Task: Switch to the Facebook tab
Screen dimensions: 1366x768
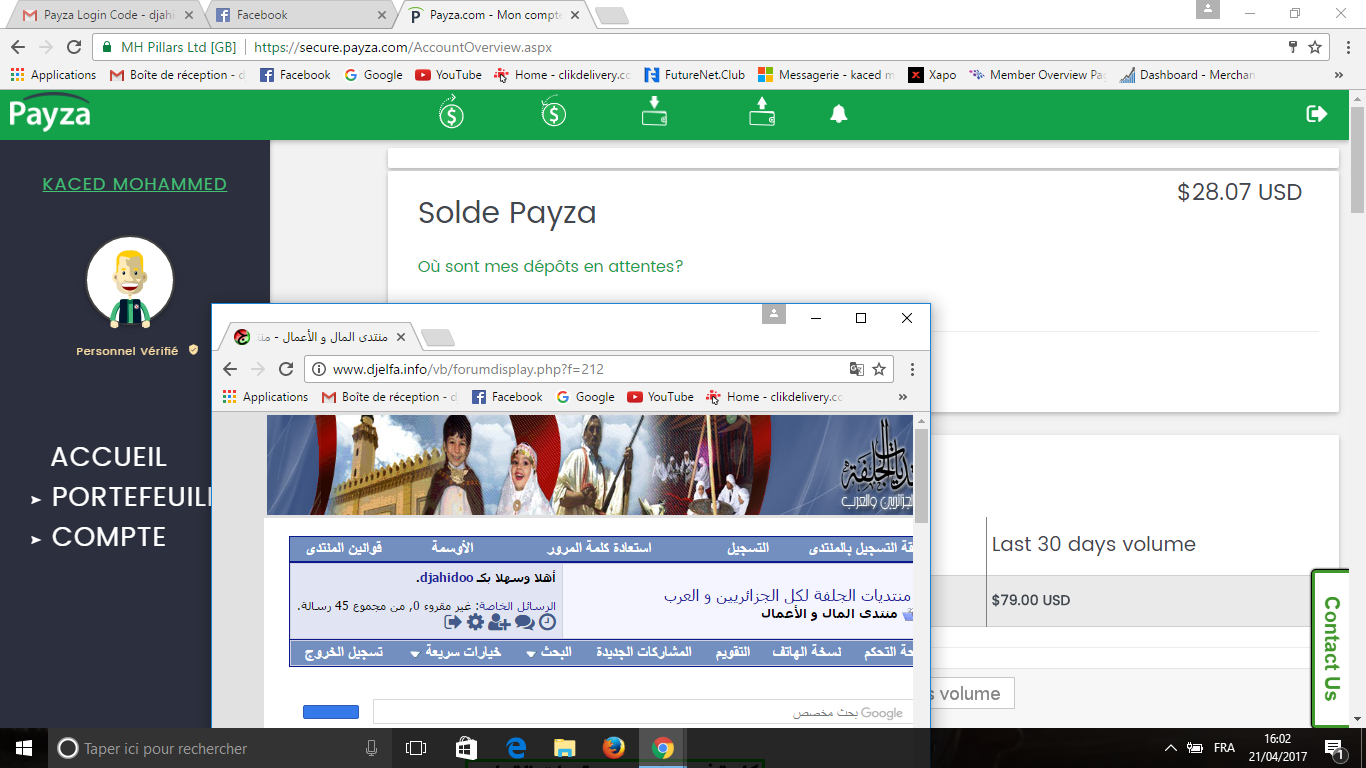Action: 300,15
